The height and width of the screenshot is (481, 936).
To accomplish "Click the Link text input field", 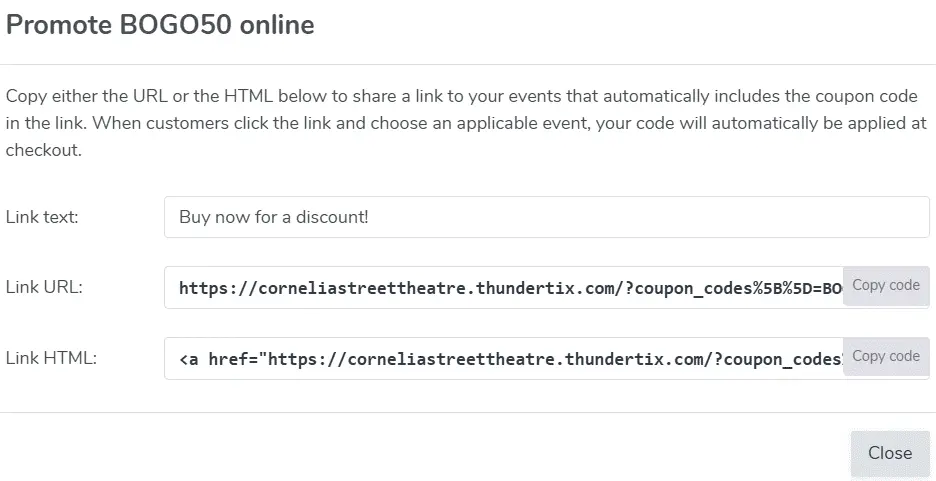I will pos(546,216).
